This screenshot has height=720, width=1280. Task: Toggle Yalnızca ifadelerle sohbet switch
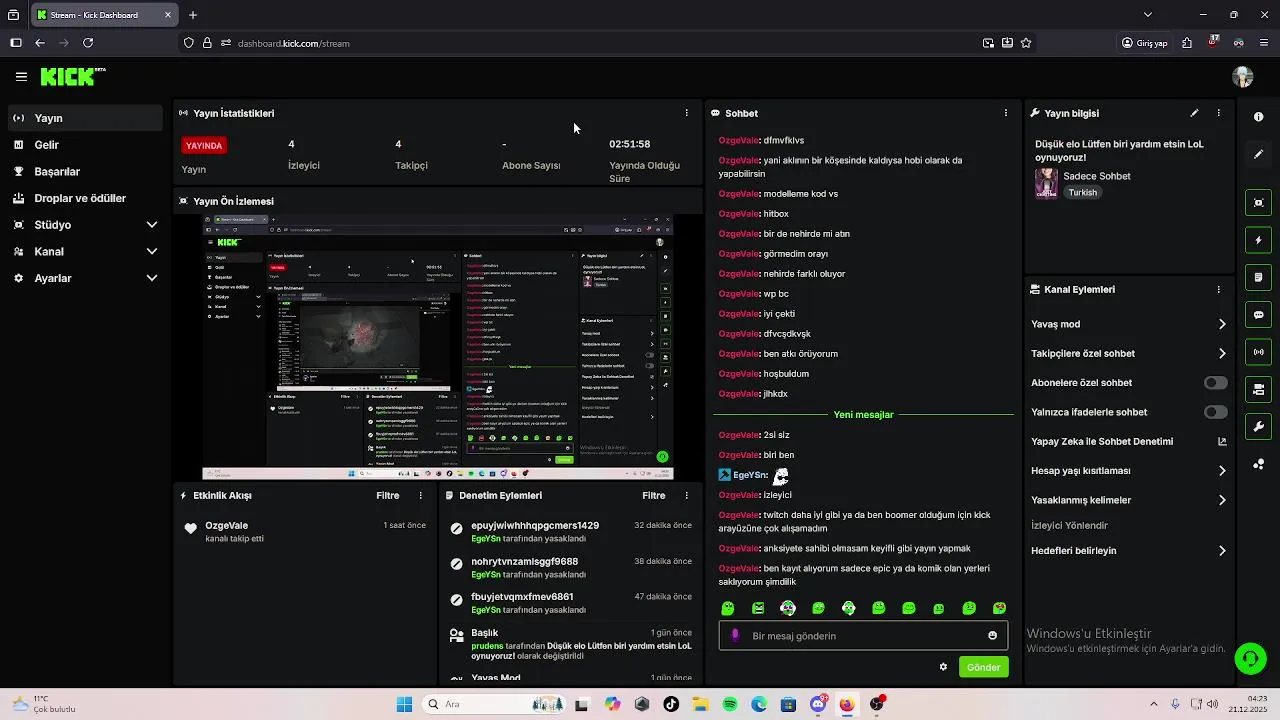(1216, 412)
